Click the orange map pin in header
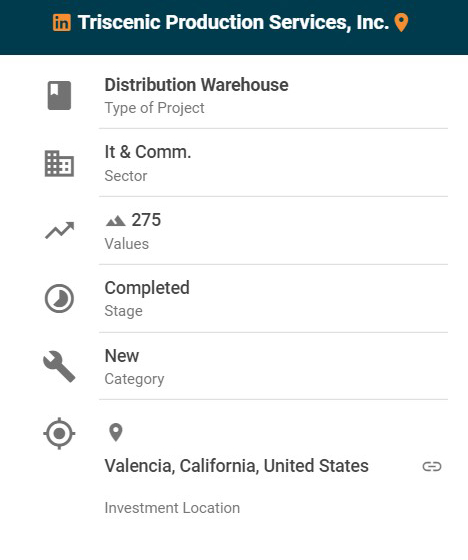The width and height of the screenshot is (468, 560). [x=401, y=23]
